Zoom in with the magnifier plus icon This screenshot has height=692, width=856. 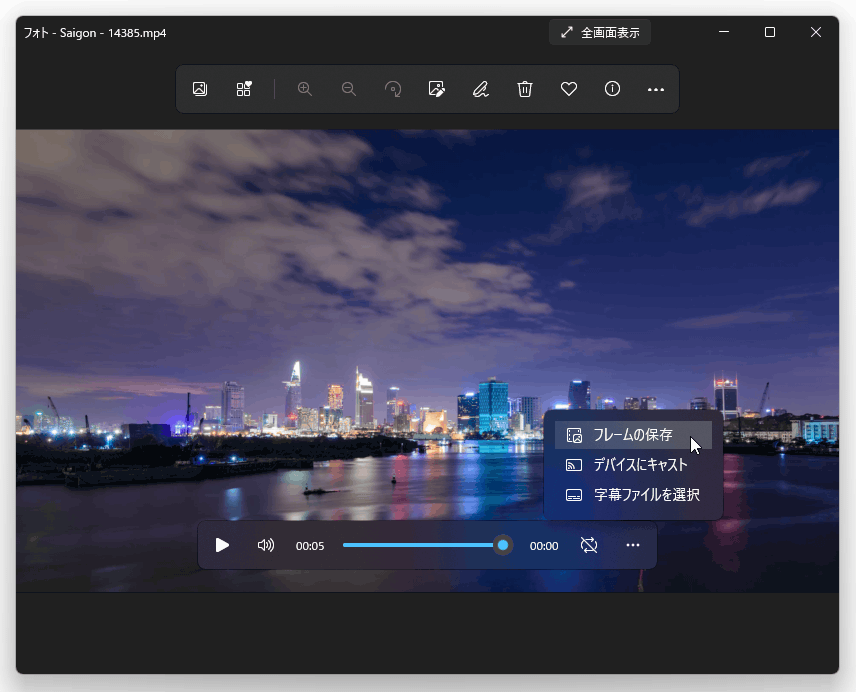[x=305, y=89]
